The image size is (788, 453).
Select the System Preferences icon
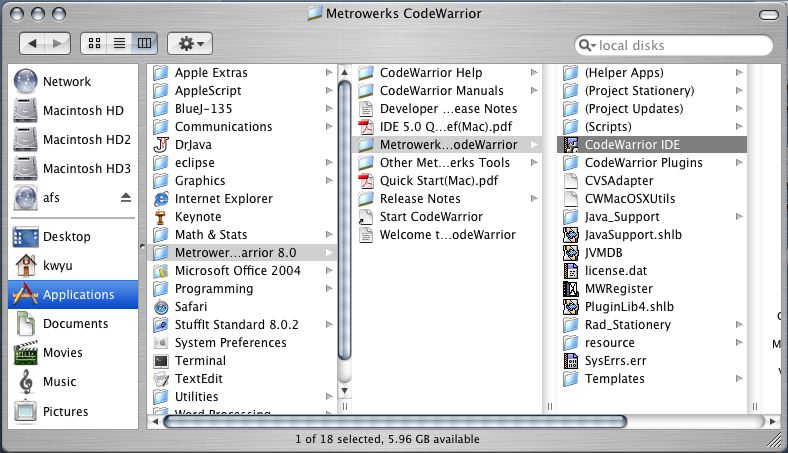161,343
